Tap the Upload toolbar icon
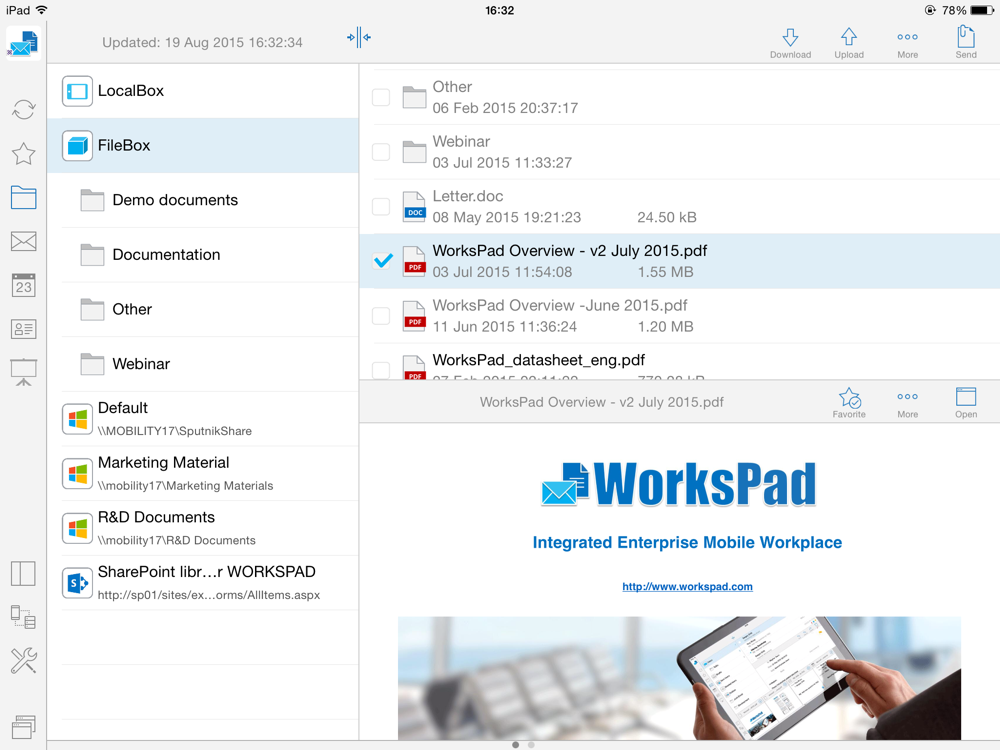The image size is (1000, 750). [x=849, y=43]
